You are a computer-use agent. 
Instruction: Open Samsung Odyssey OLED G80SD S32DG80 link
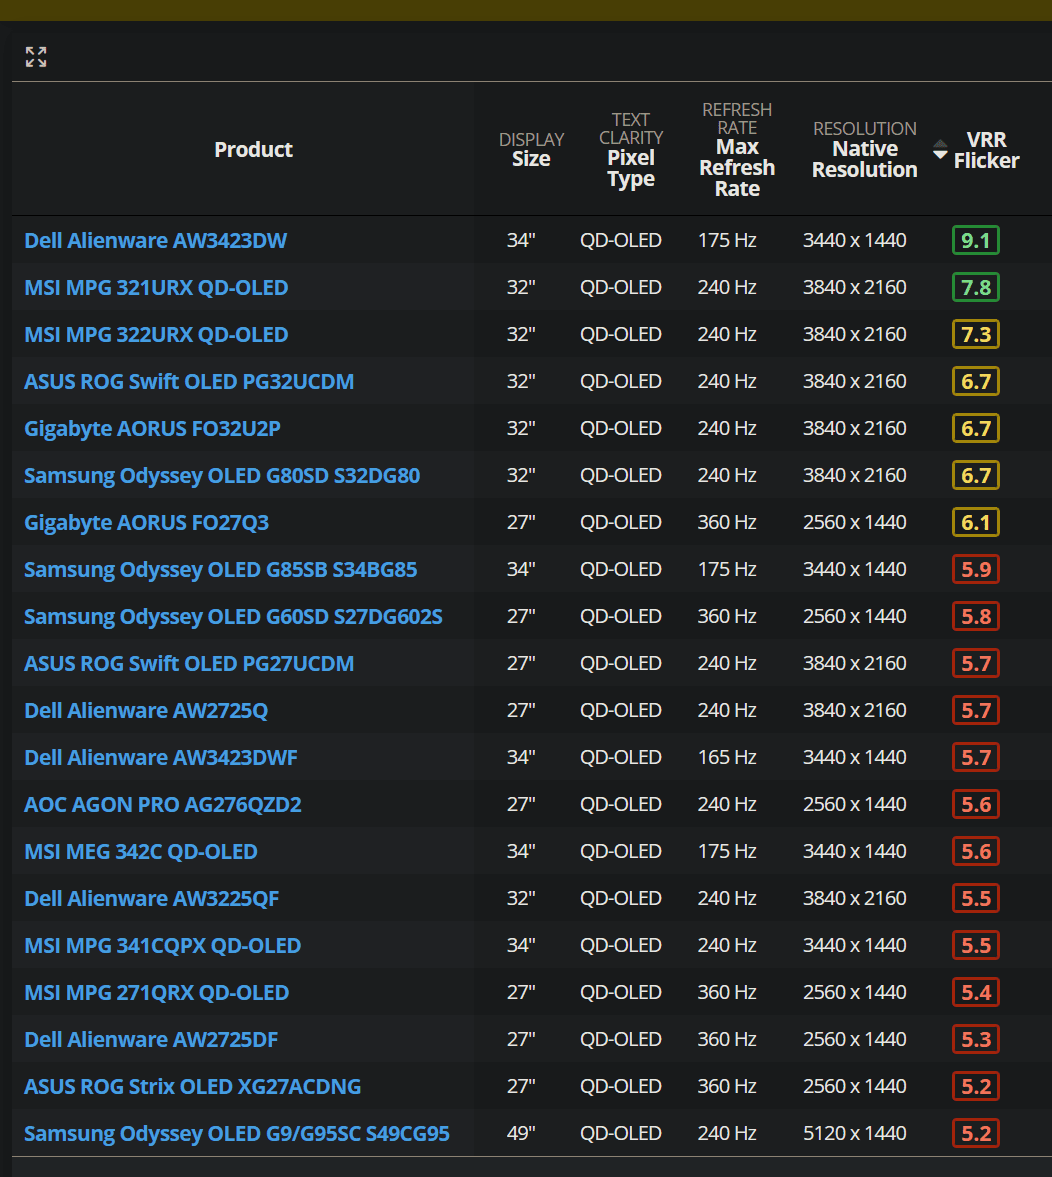click(222, 476)
